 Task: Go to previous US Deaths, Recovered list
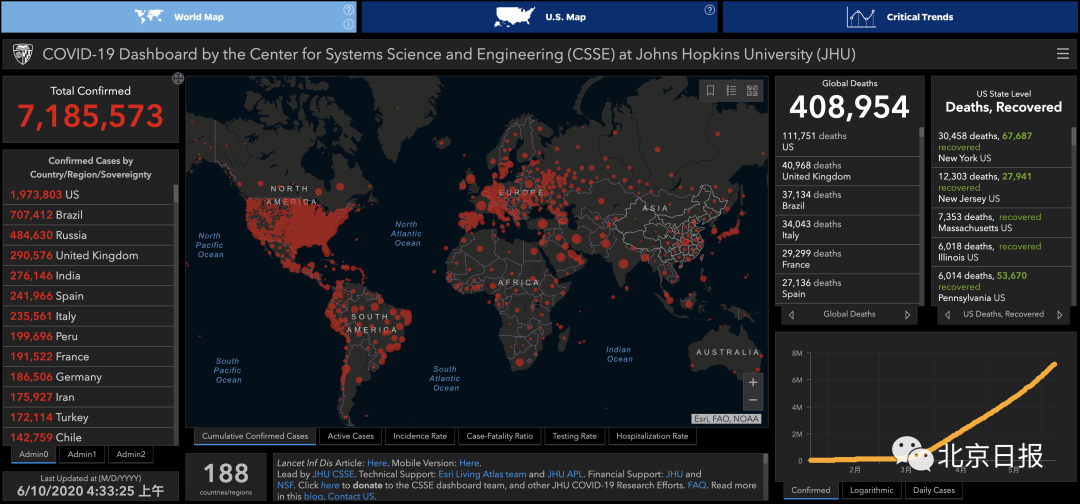pyautogui.click(x=948, y=315)
